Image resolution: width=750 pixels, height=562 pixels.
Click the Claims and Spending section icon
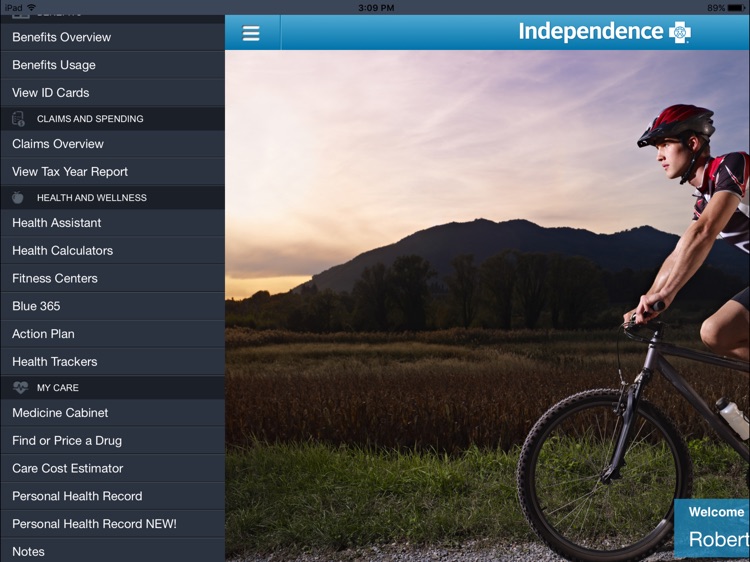click(18, 119)
